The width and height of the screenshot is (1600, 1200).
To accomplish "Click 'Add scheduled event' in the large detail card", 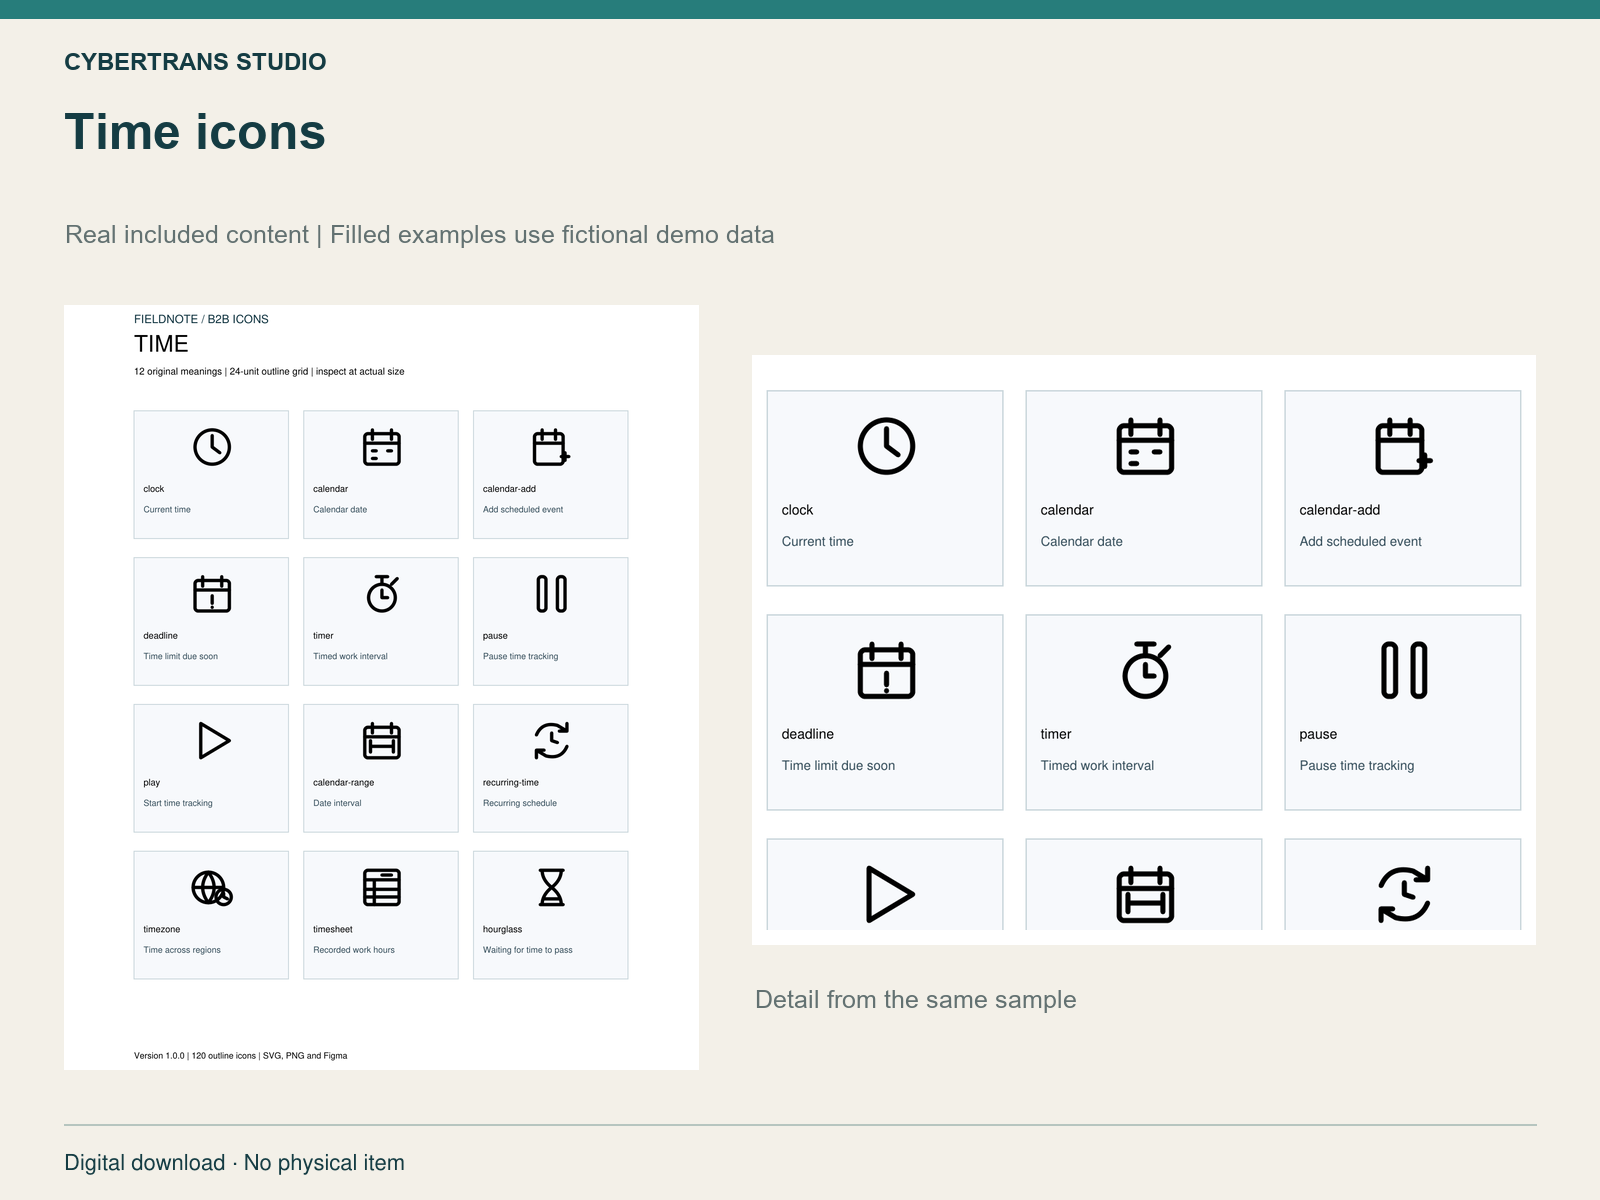I will pyautogui.click(x=1360, y=542).
